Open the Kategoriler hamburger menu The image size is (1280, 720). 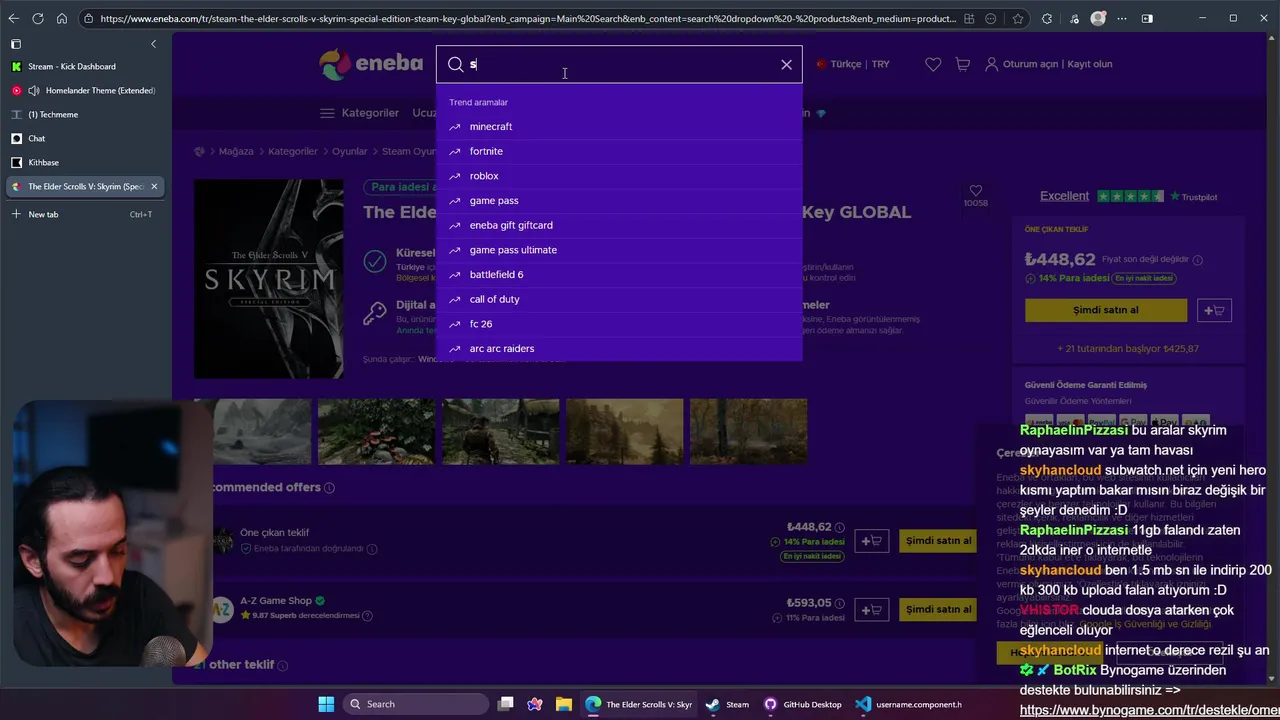tap(359, 113)
